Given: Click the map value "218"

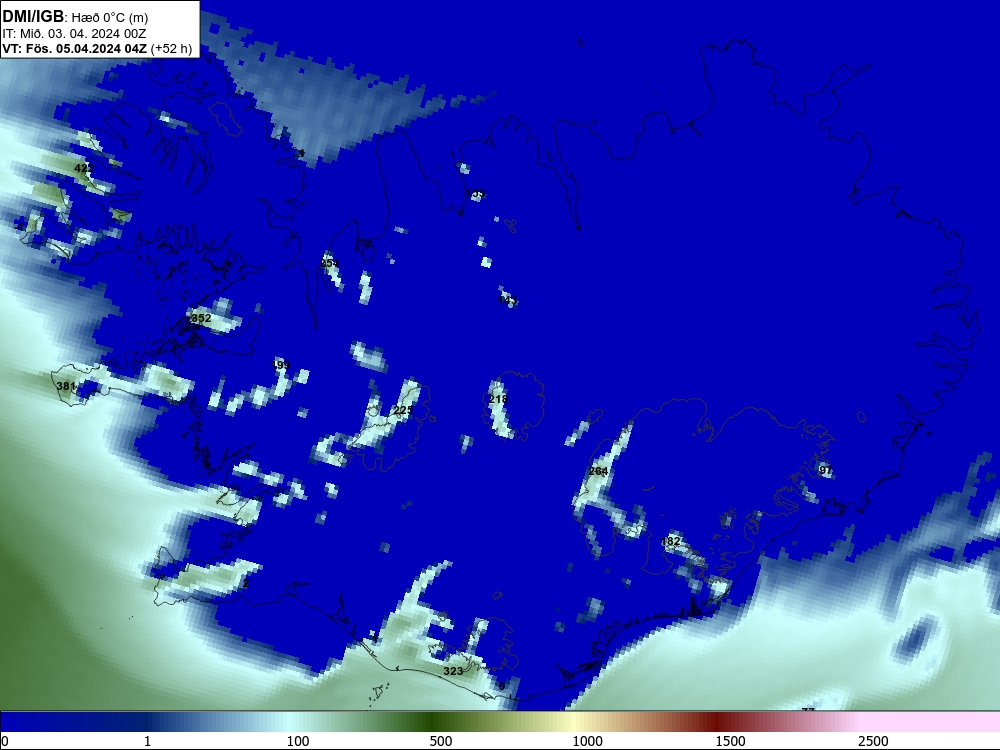Looking at the screenshot, I should pyautogui.click(x=498, y=399).
